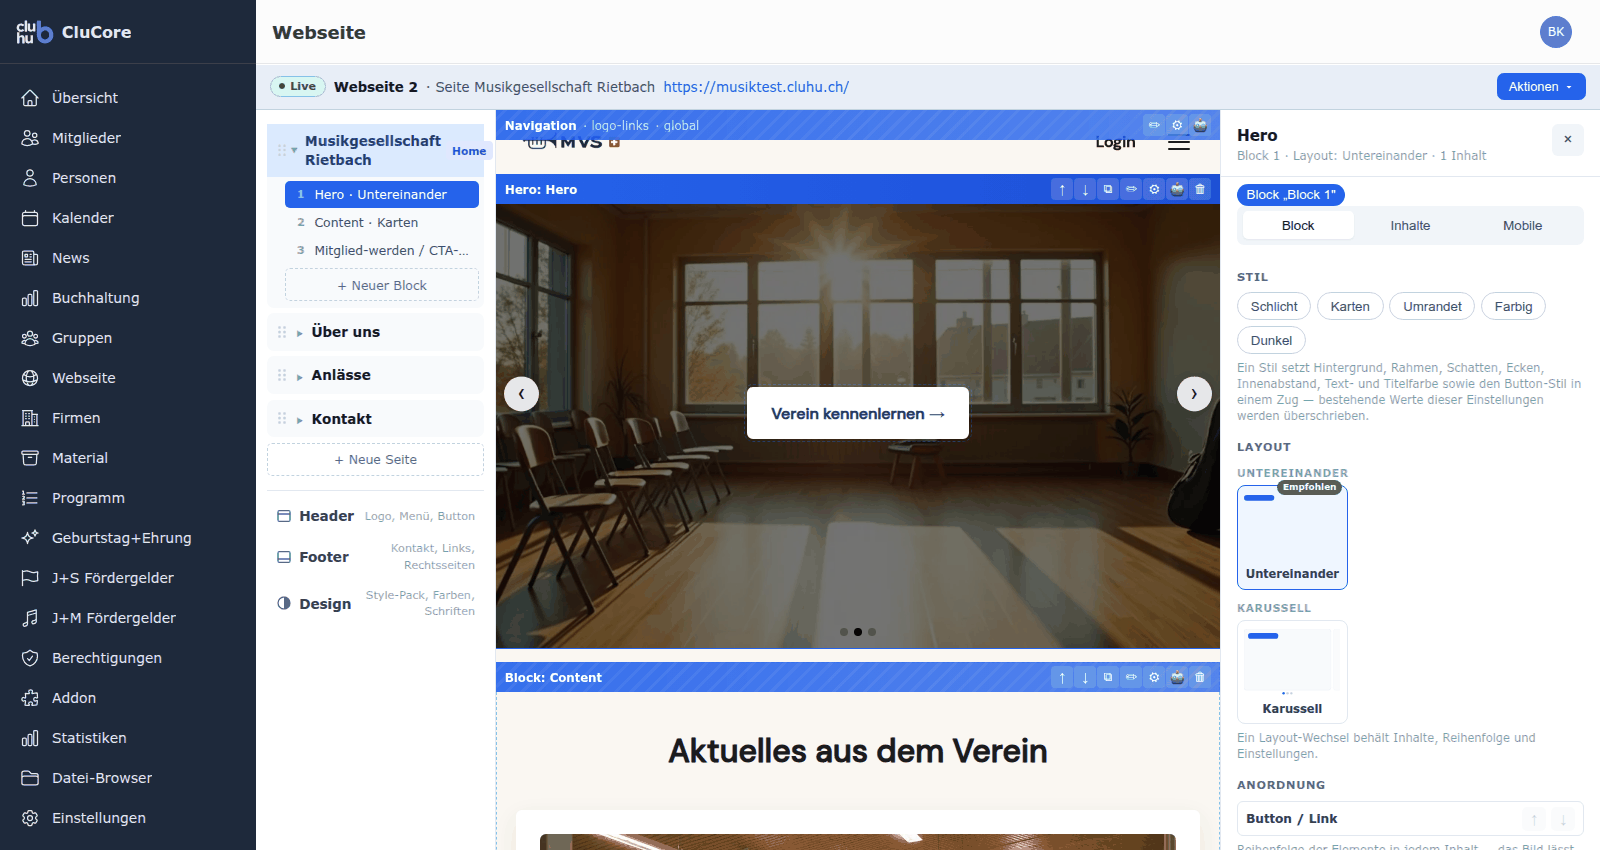
Task: Switch to the Mobile tab
Action: click(1522, 226)
